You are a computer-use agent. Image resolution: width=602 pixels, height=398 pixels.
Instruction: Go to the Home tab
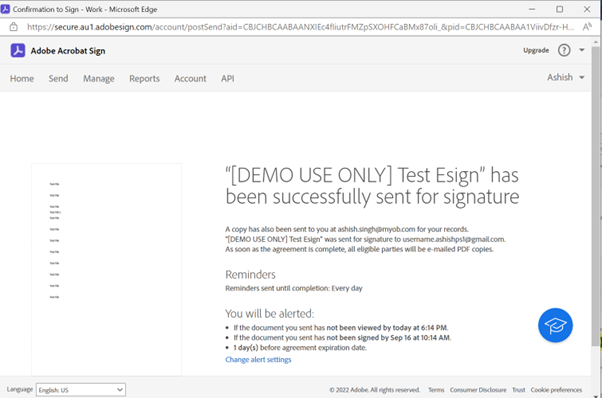(x=22, y=79)
